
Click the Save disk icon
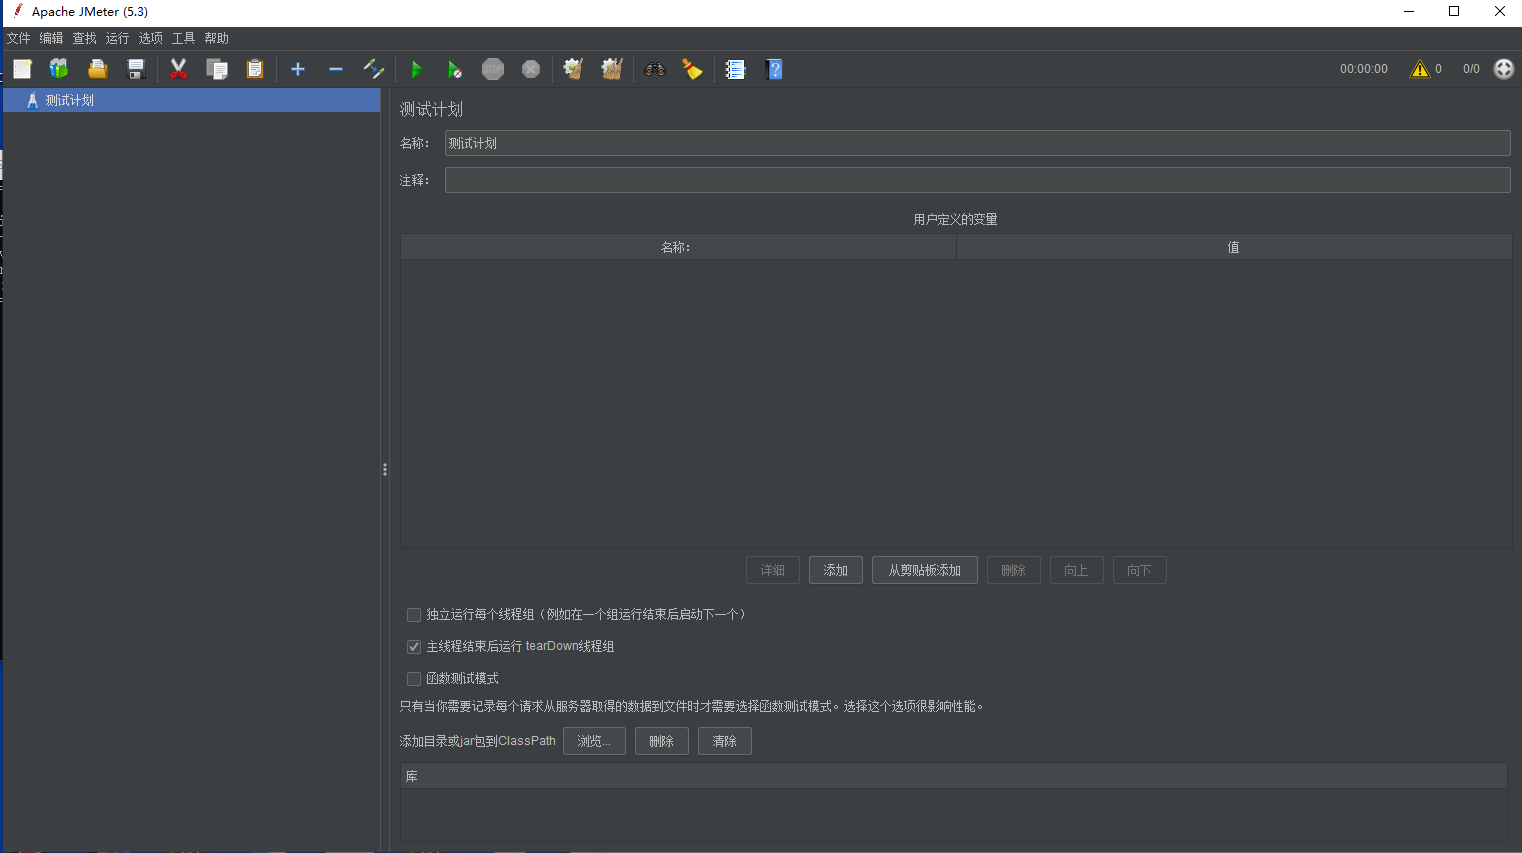tap(136, 69)
